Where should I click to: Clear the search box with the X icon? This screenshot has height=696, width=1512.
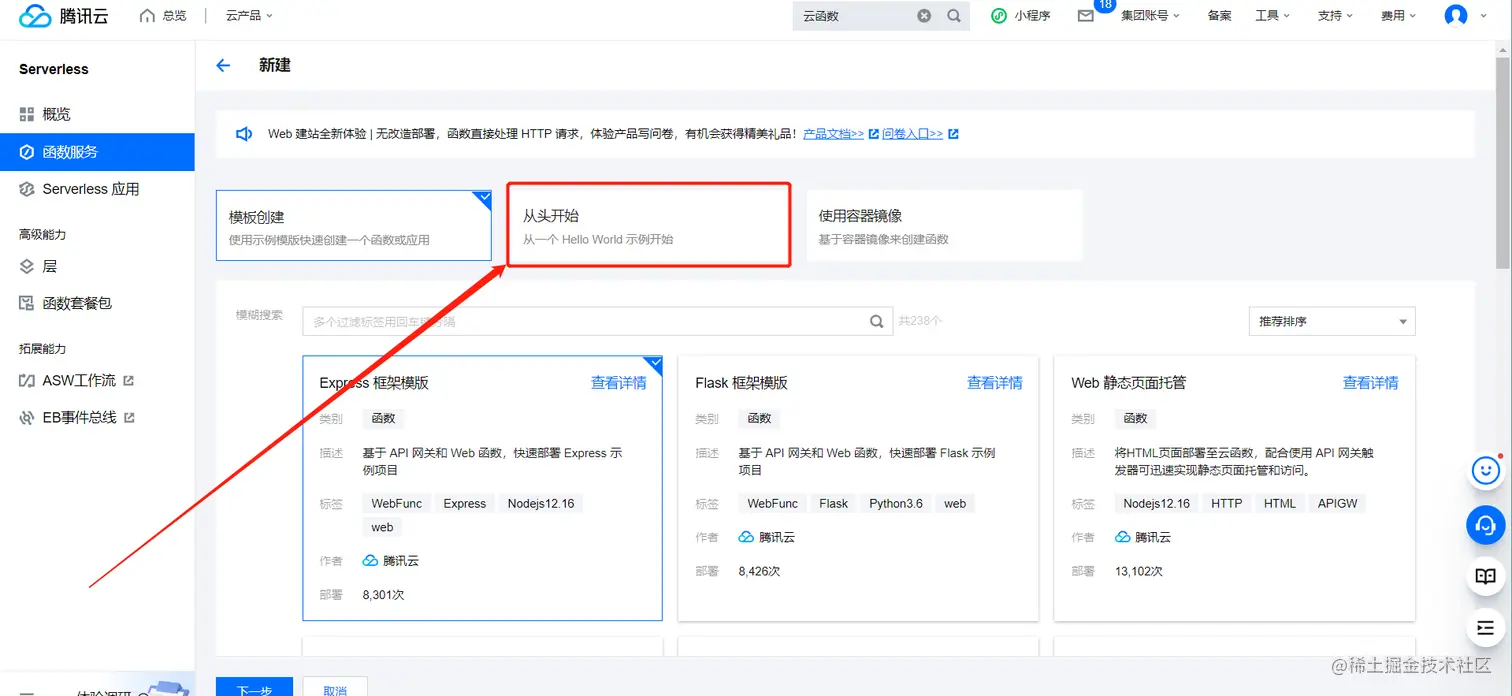coord(924,16)
